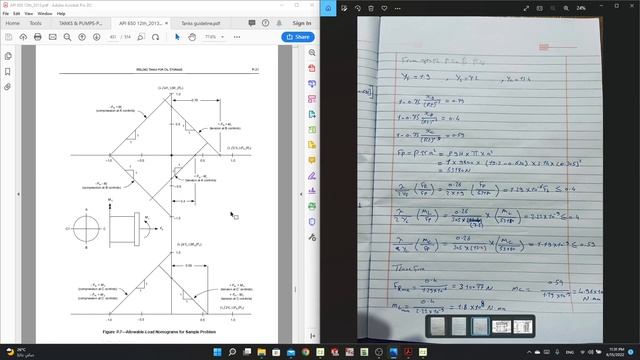Select the arrow Selection tool

pyautogui.click(x=177, y=37)
